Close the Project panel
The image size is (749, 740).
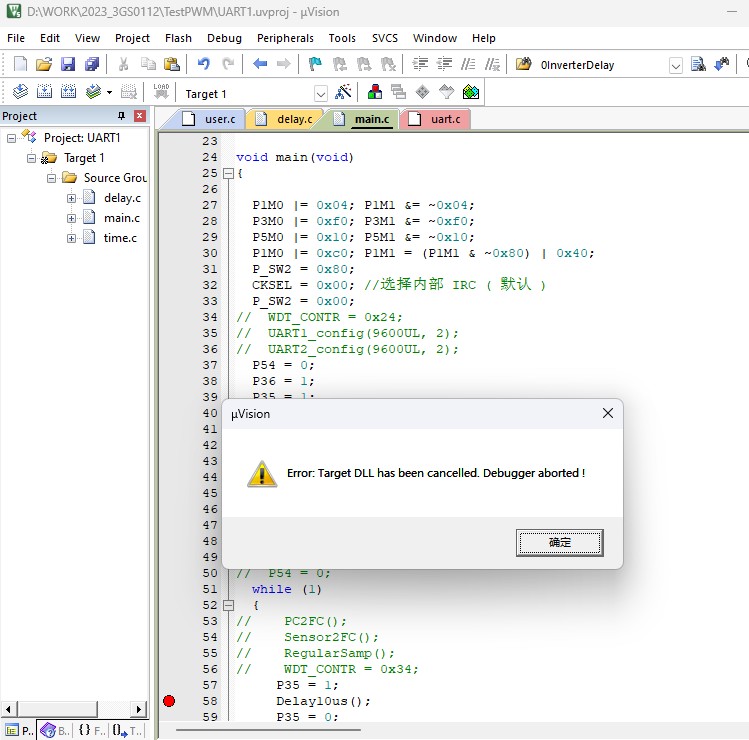pos(139,116)
